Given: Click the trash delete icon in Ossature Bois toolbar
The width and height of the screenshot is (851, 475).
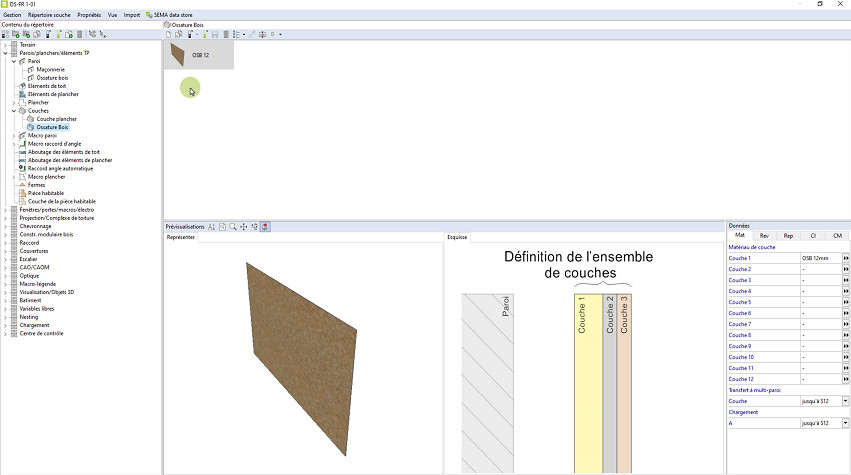Looking at the screenshot, I should [227, 34].
